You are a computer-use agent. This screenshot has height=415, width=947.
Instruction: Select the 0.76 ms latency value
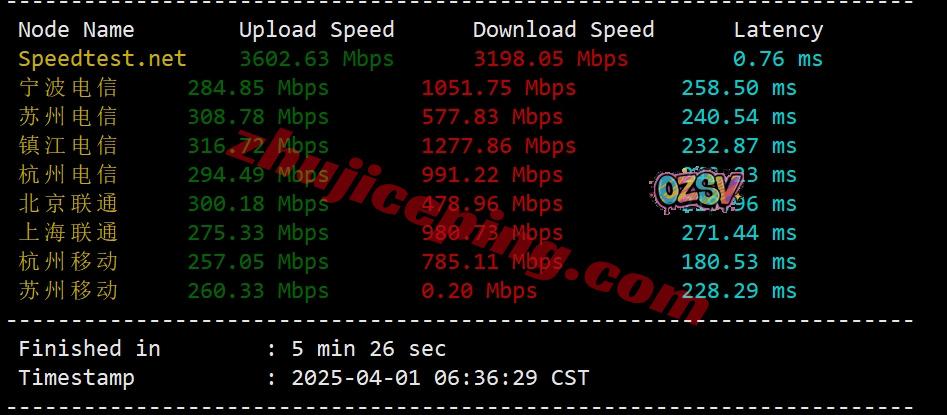tap(778, 59)
